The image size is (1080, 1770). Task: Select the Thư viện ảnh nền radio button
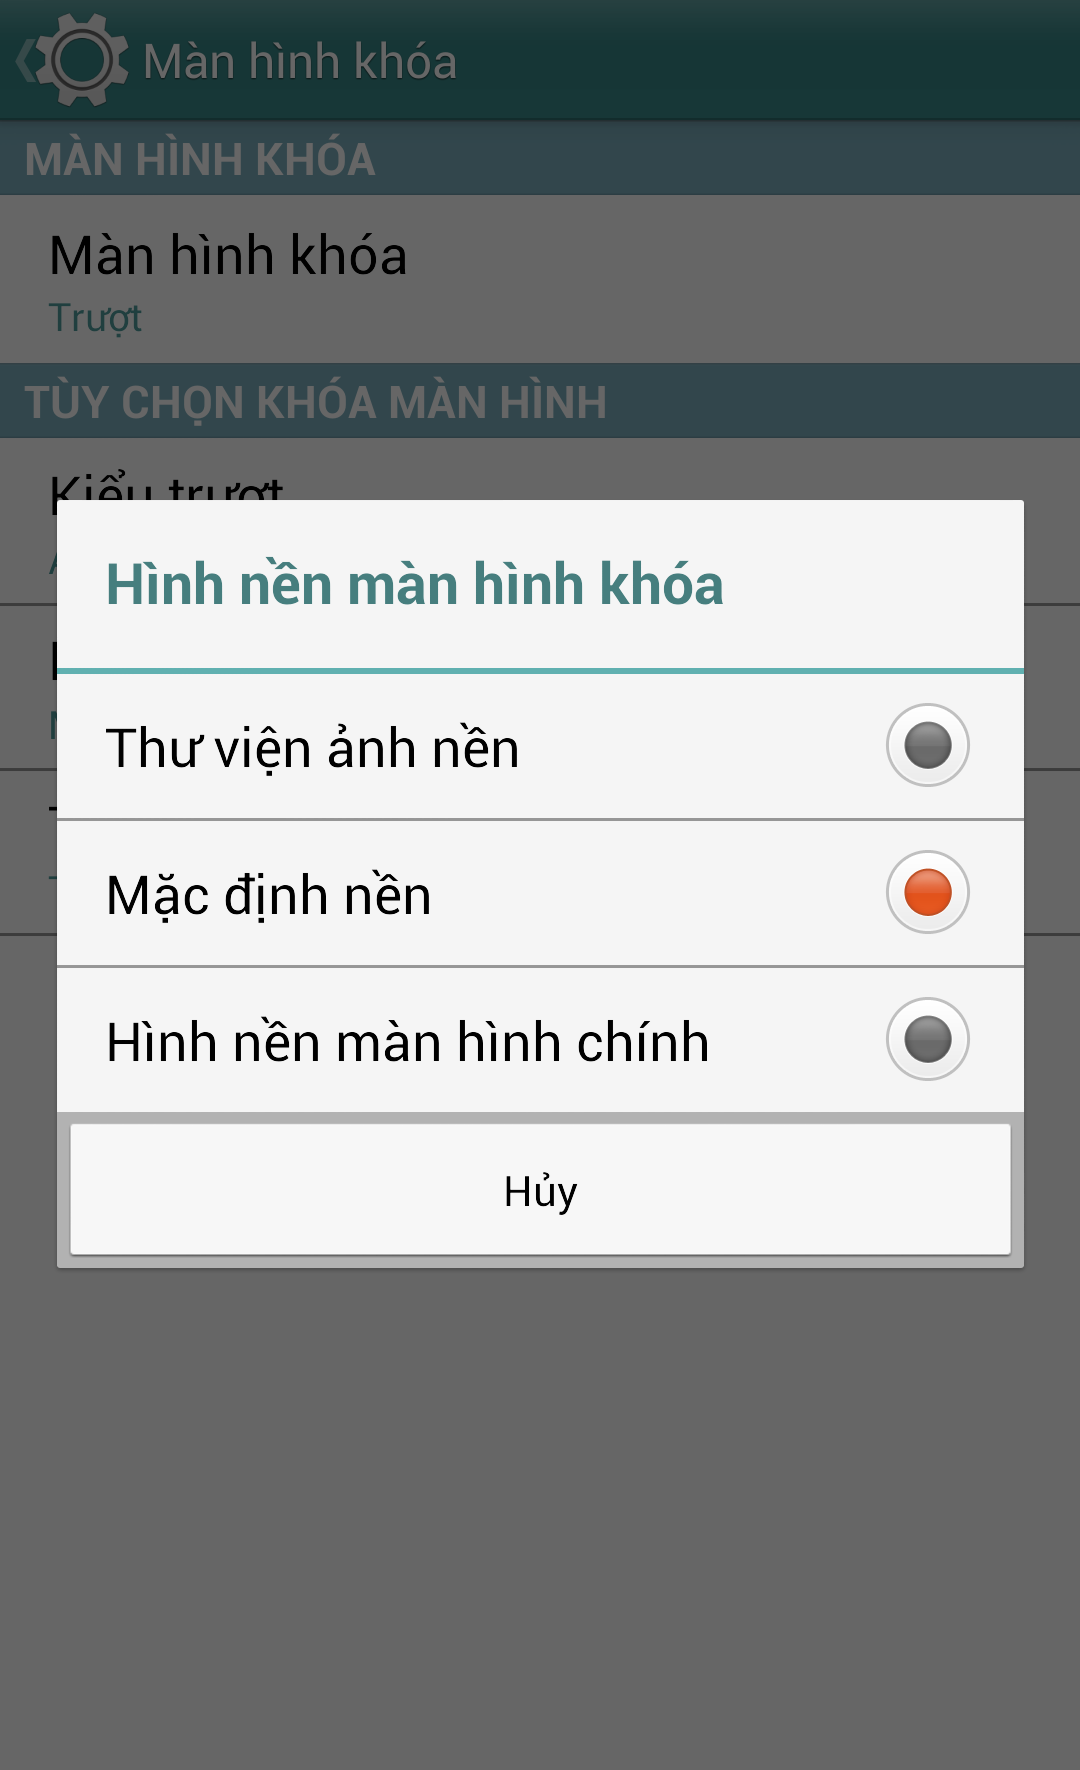[x=927, y=745]
